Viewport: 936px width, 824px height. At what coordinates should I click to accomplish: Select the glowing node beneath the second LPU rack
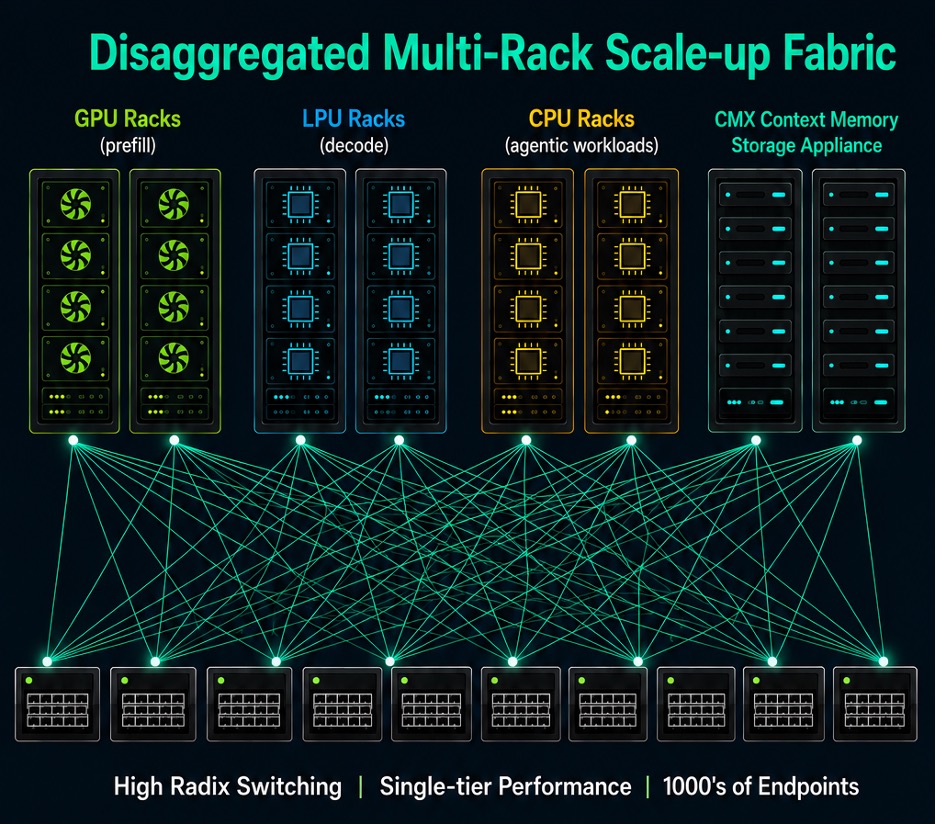(399, 440)
